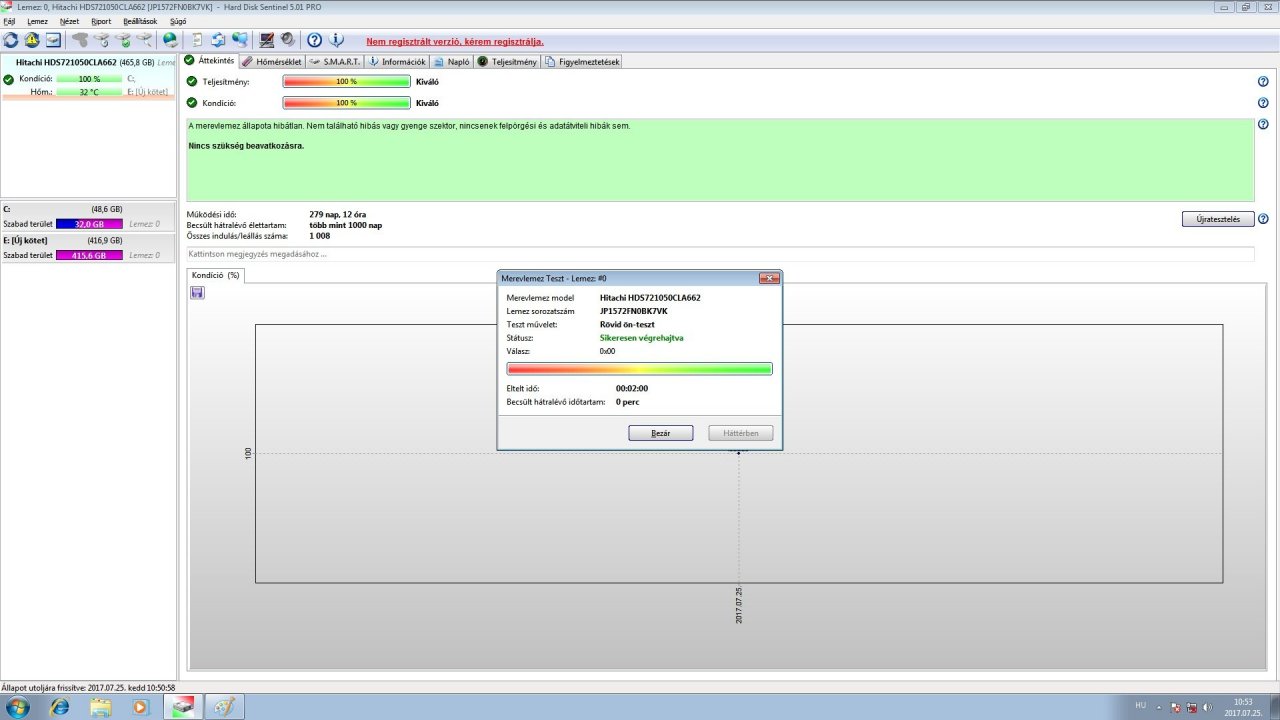Click the help icon beside Teljesítmény bar
The width and height of the screenshot is (1280, 720).
1263,82
